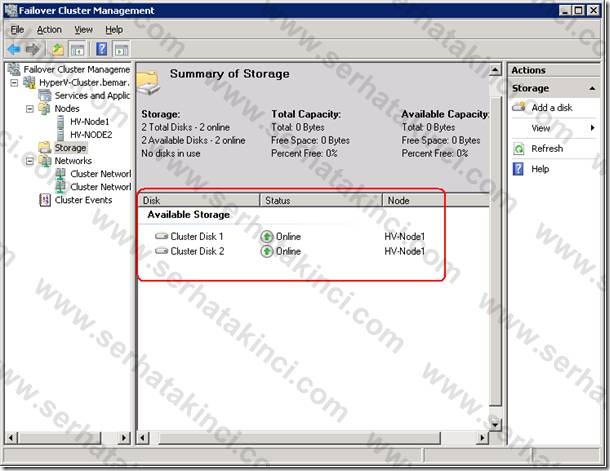Collapse the HyperV-Cluster tree node
This screenshot has height=471, width=610.
click(x=14, y=83)
